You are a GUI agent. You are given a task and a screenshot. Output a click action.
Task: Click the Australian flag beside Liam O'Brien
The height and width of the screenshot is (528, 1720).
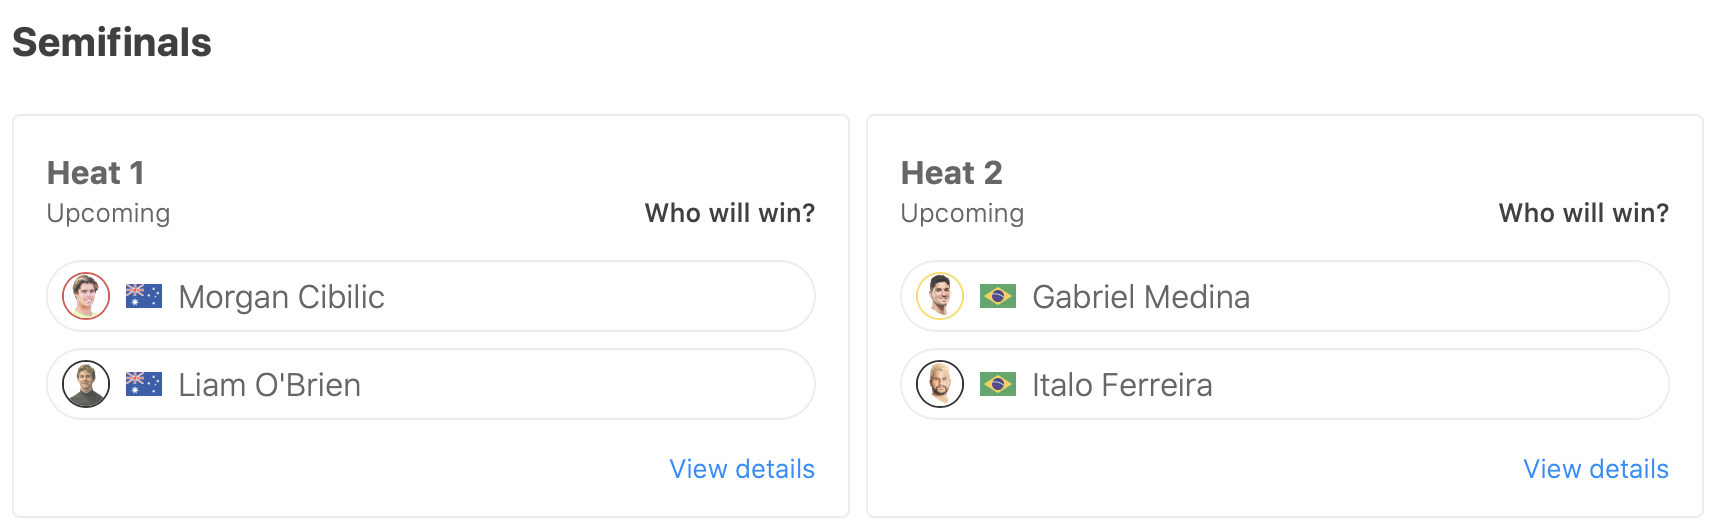point(144,384)
